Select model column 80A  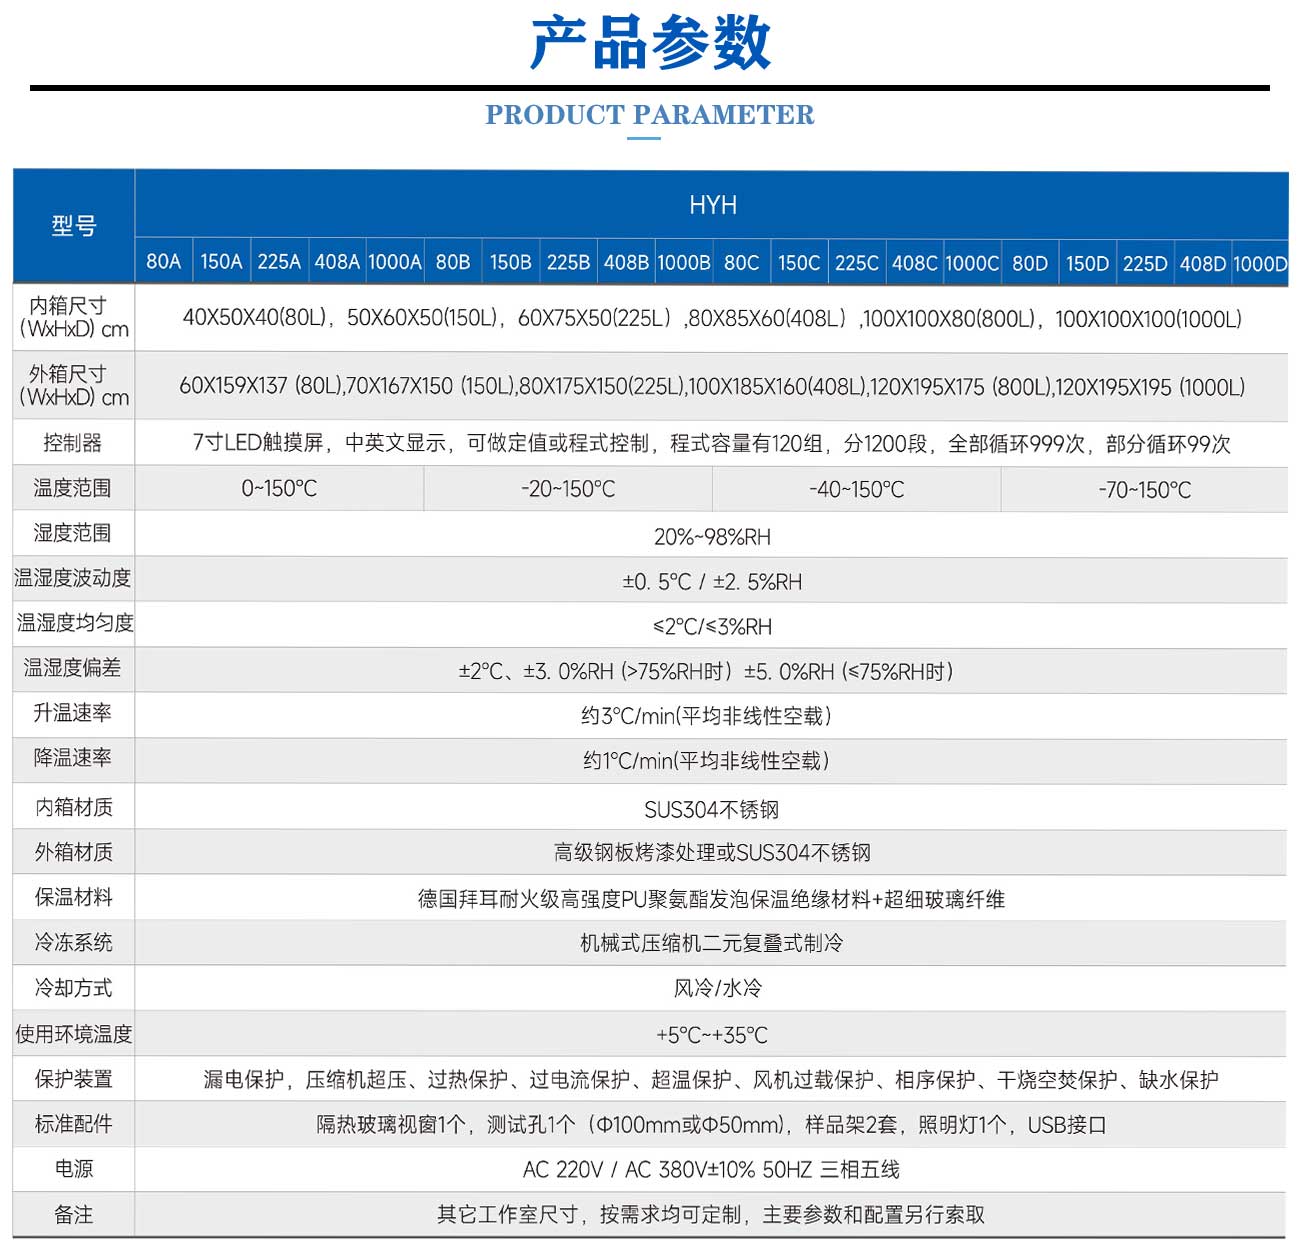[164, 262]
